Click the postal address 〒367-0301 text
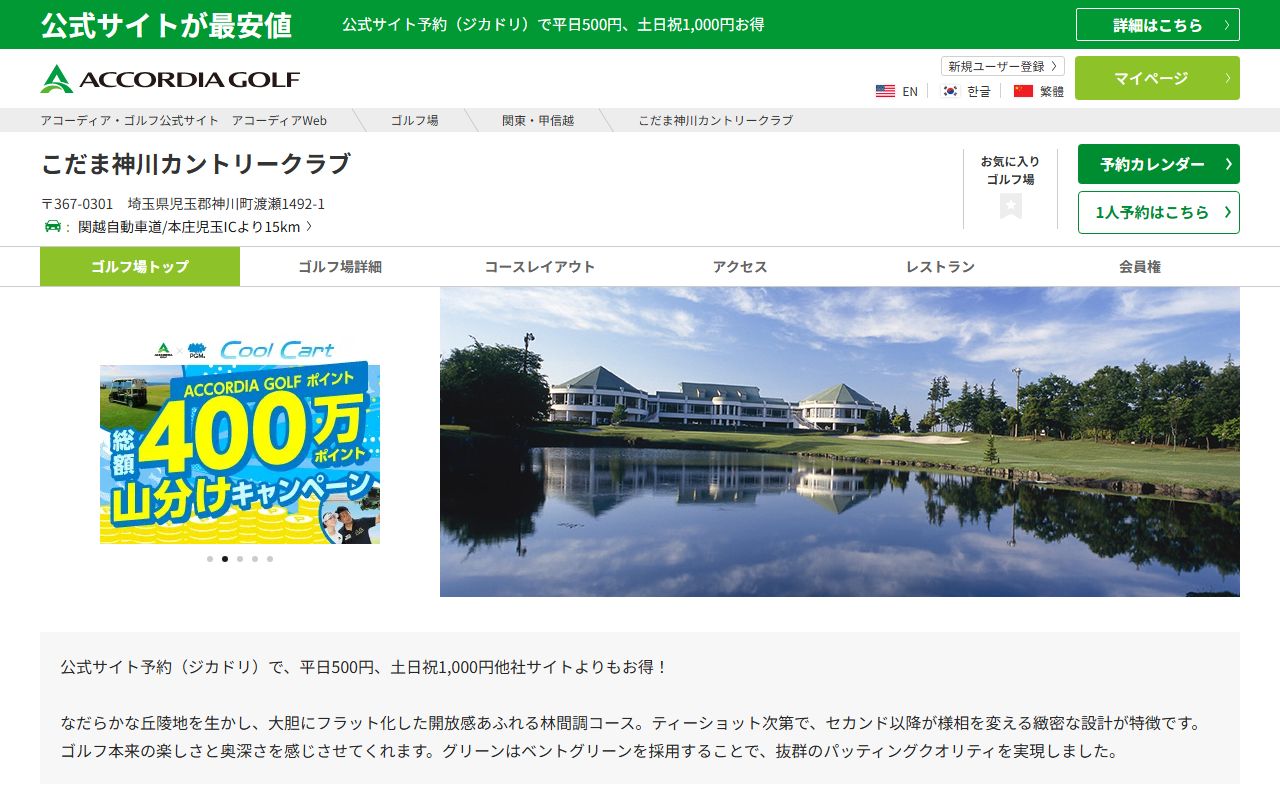 pos(183,204)
